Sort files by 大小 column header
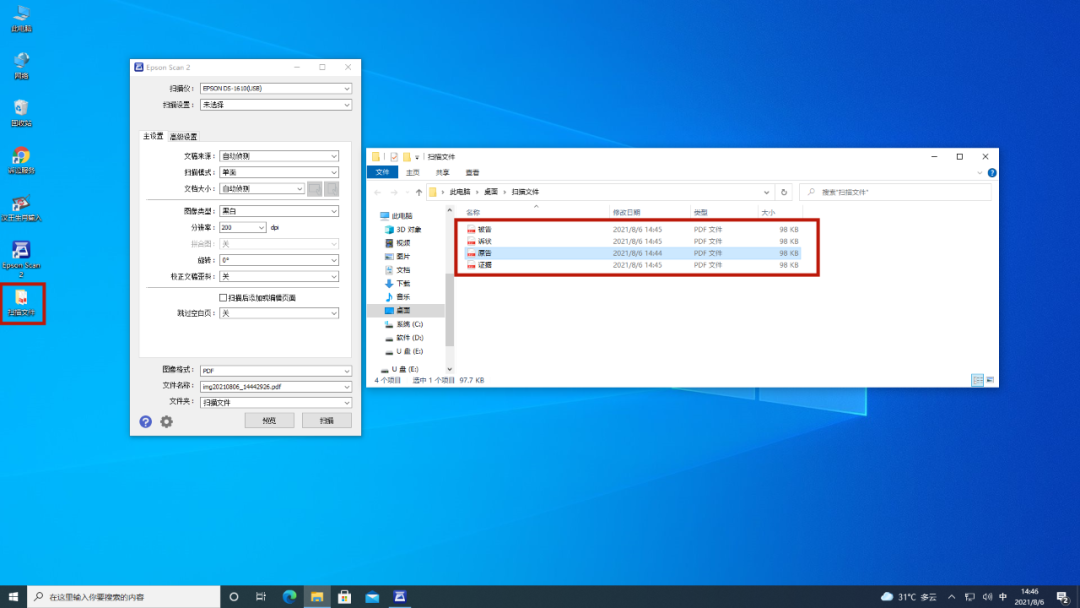 [x=780, y=212]
